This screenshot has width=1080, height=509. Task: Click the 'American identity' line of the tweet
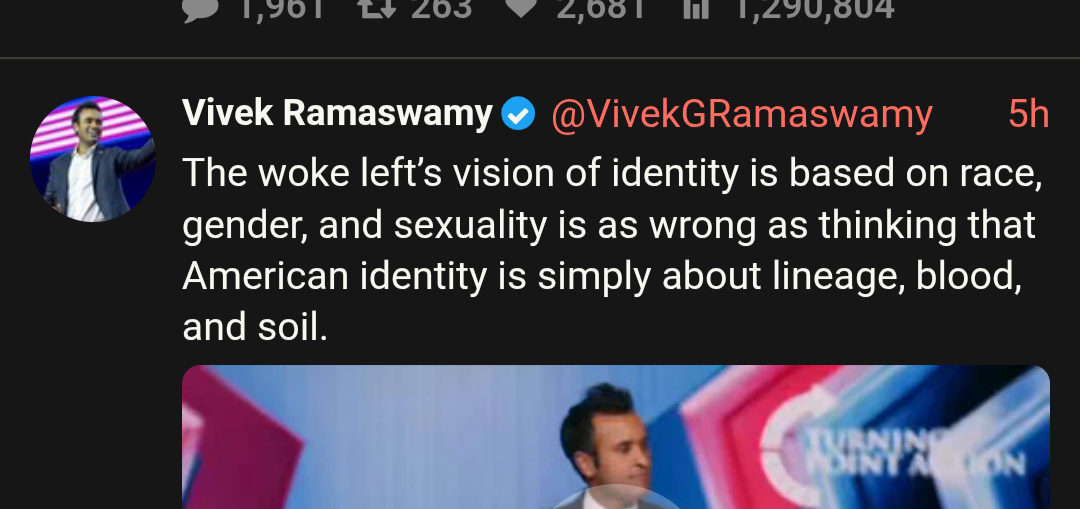point(602,276)
